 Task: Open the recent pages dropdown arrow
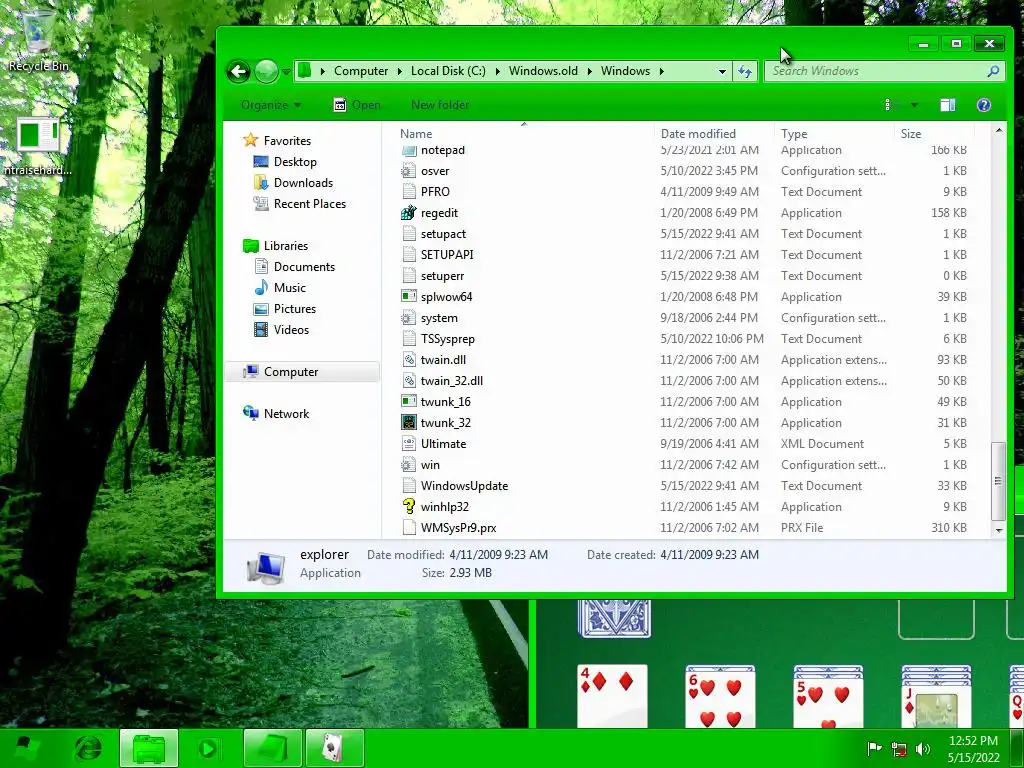[x=286, y=72]
